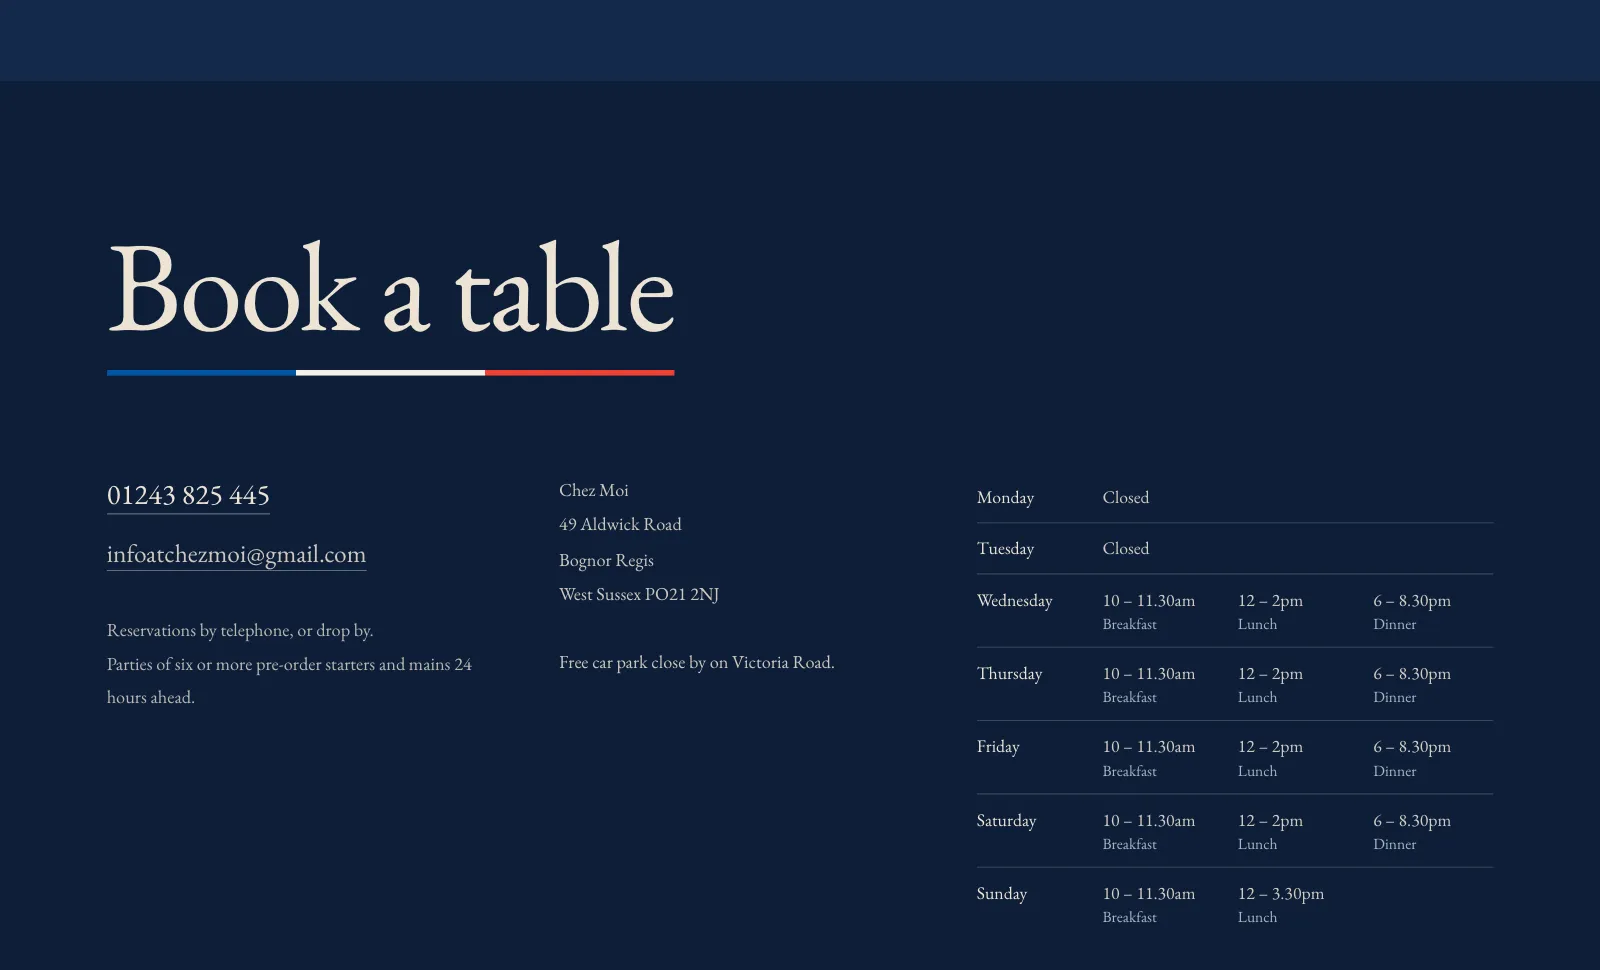Click 'Free car park close by' note
1600x970 pixels.
point(697,662)
